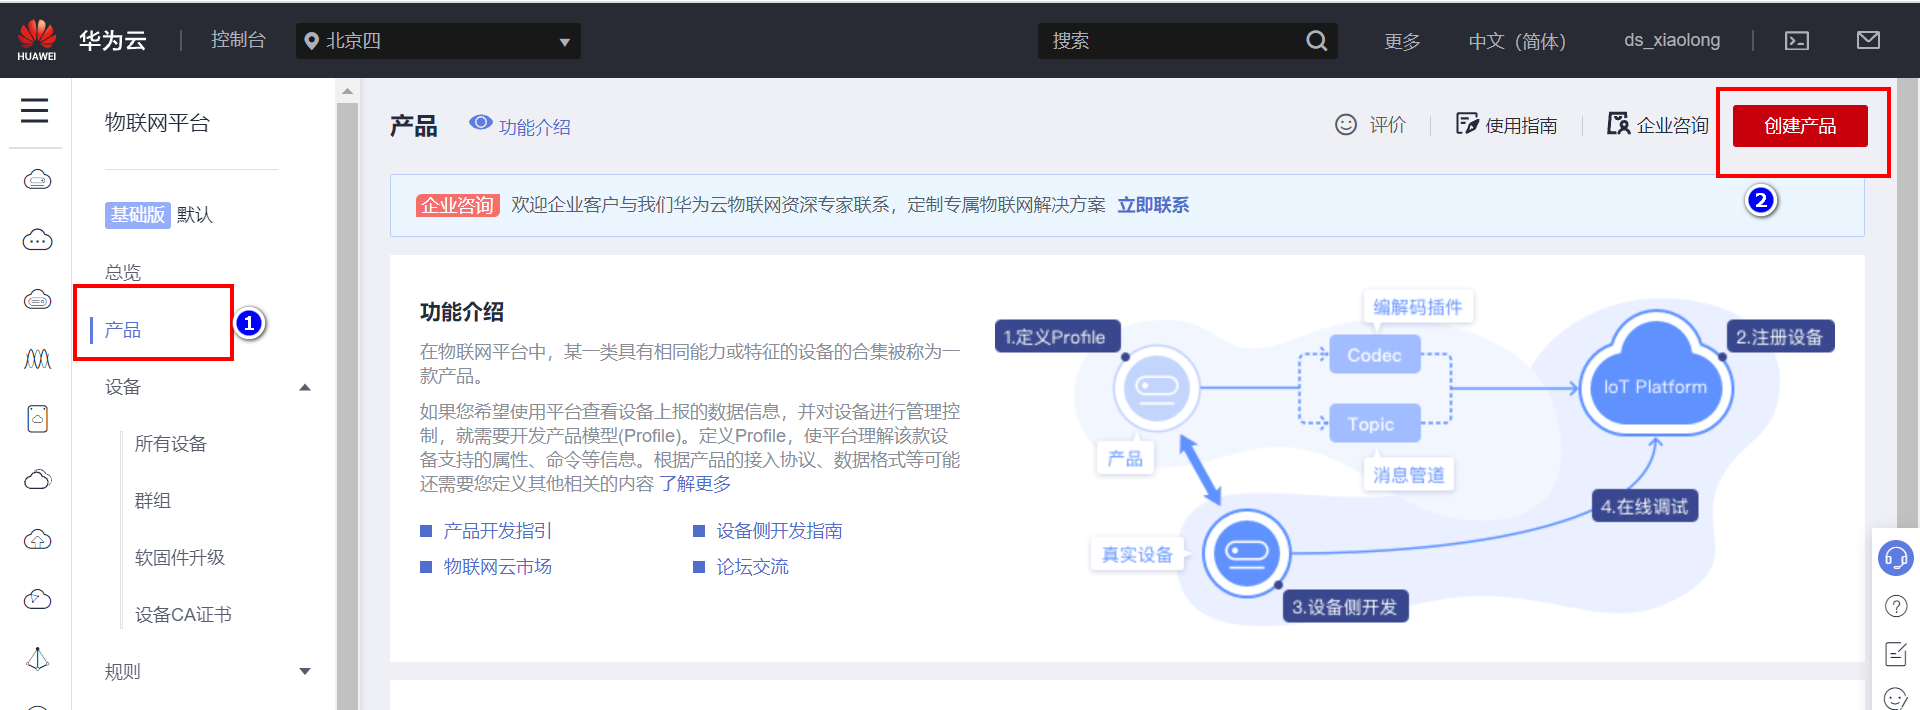This screenshot has height=710, width=1920.
Task: Open 设备CA证书 in the sidebar
Action: (x=183, y=615)
